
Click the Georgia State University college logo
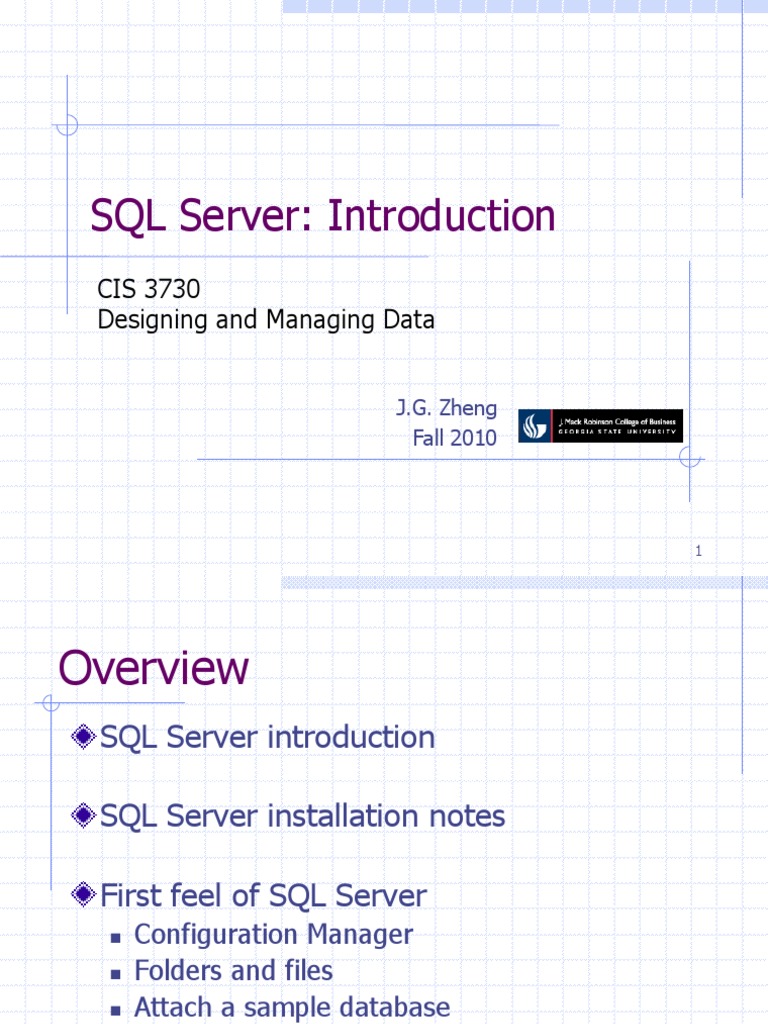point(601,426)
